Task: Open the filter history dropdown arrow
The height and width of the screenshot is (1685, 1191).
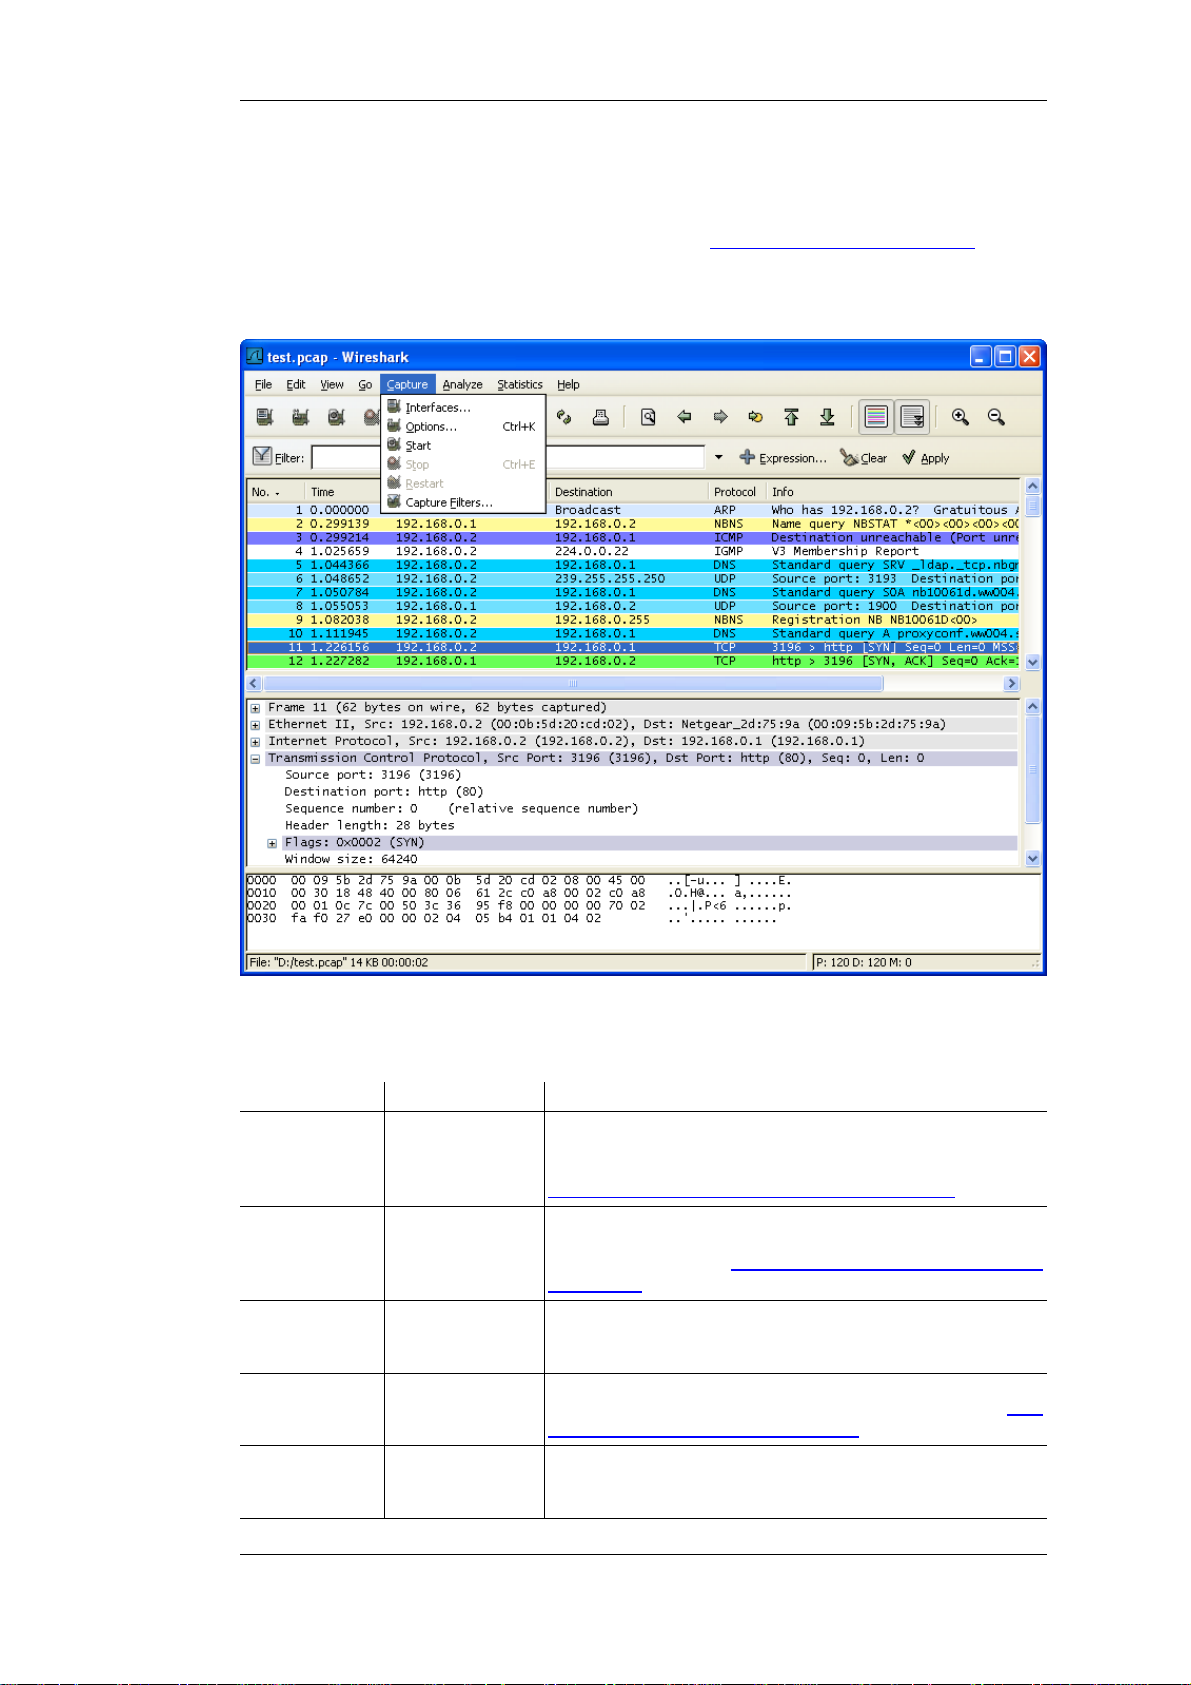Action: point(718,458)
